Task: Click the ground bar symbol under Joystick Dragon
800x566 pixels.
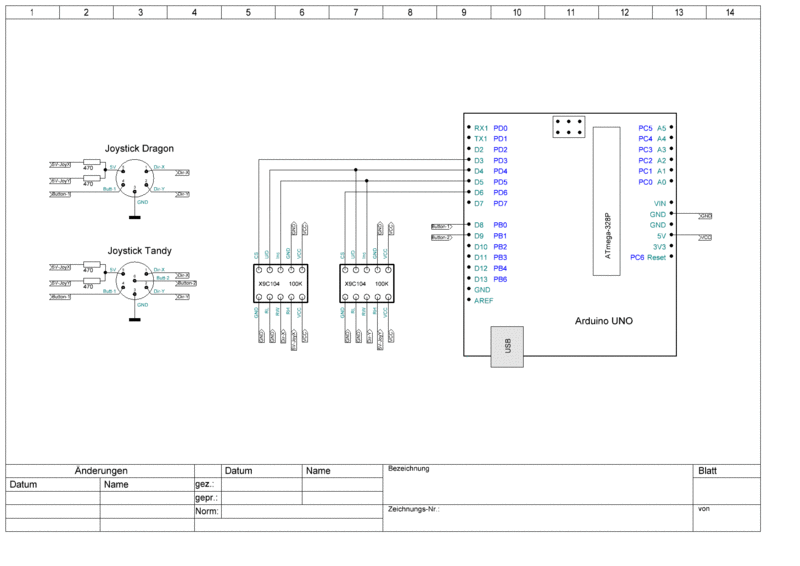Action: (135, 217)
